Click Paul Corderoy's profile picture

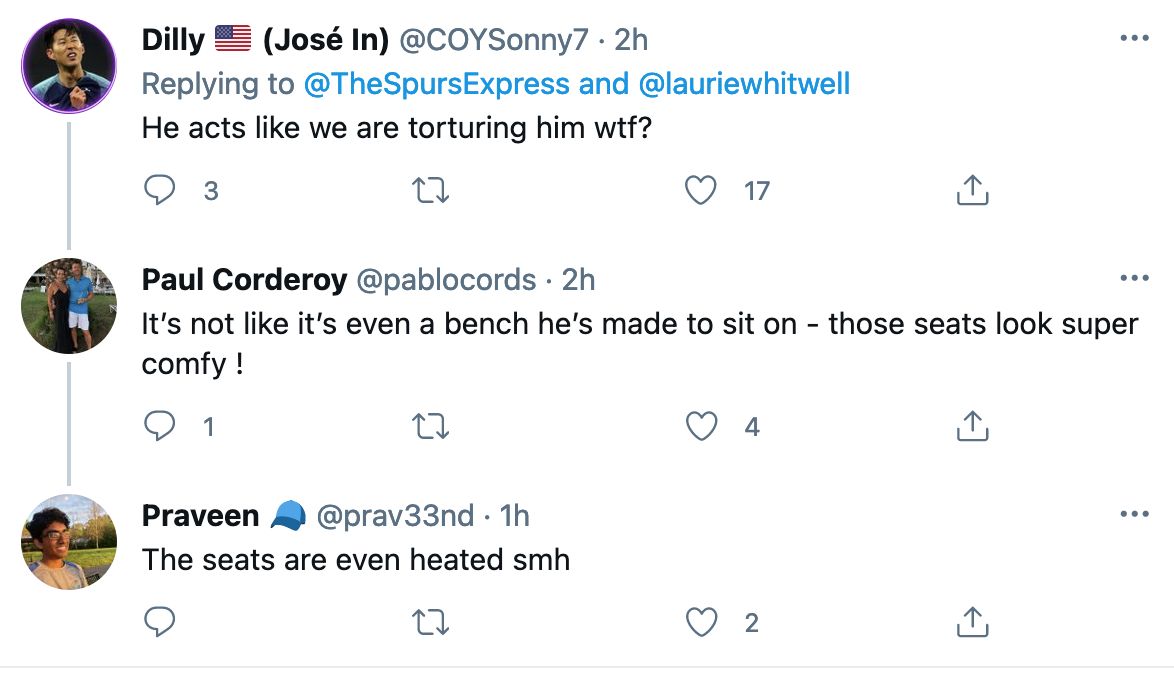[x=68, y=305]
